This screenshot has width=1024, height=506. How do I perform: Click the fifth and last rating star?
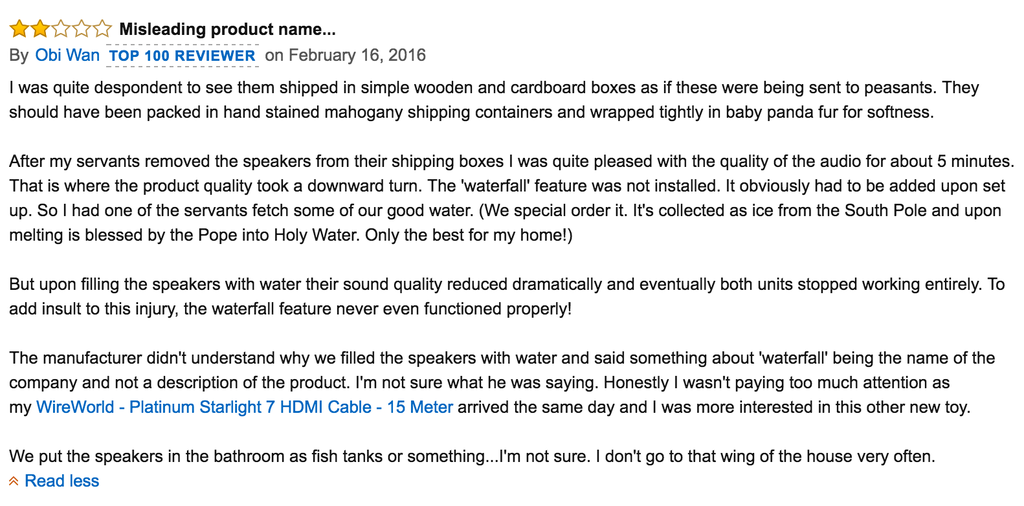coord(102,28)
